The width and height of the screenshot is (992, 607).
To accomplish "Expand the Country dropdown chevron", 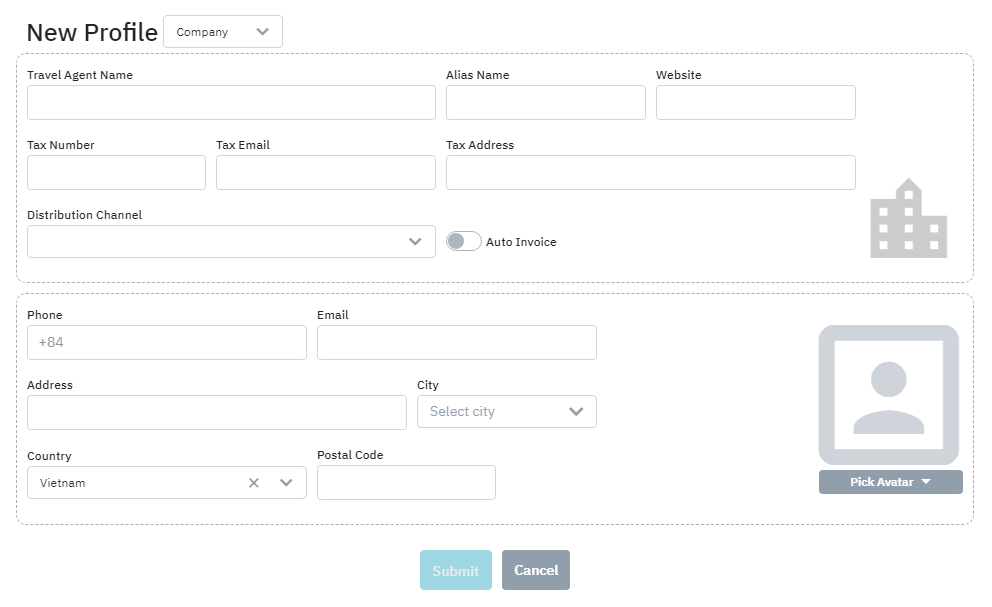I will tap(286, 483).
